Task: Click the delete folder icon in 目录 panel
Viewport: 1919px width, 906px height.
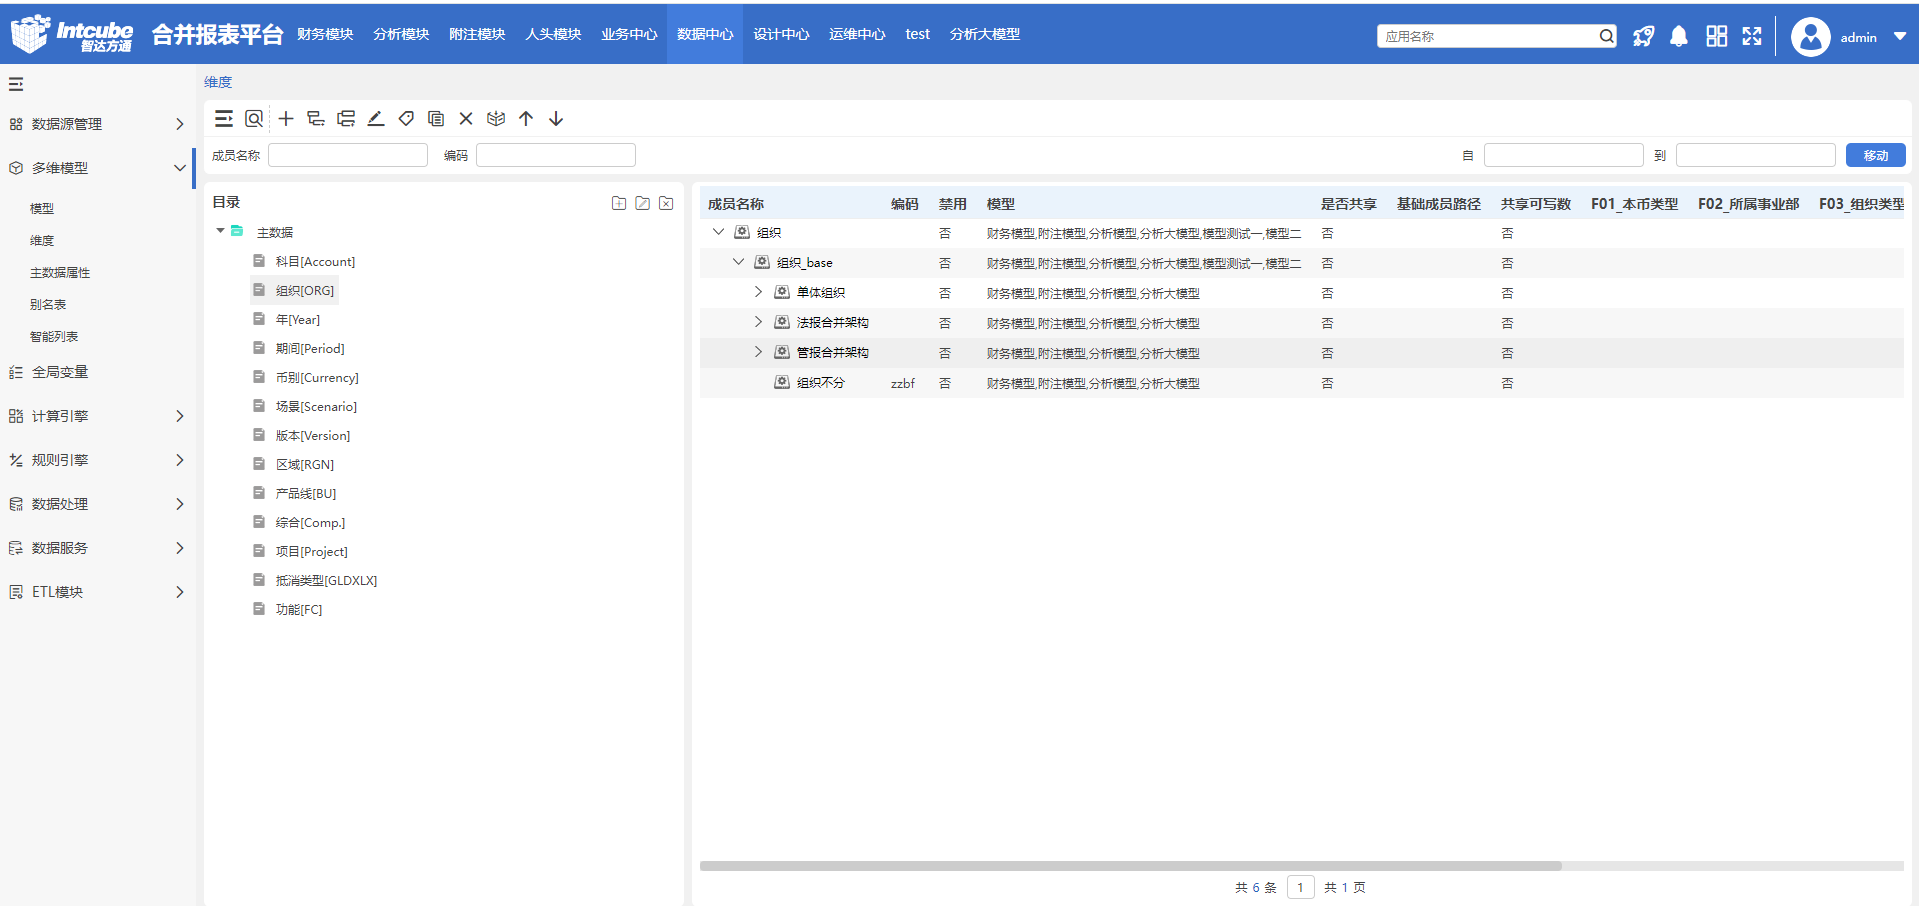Action: [666, 203]
